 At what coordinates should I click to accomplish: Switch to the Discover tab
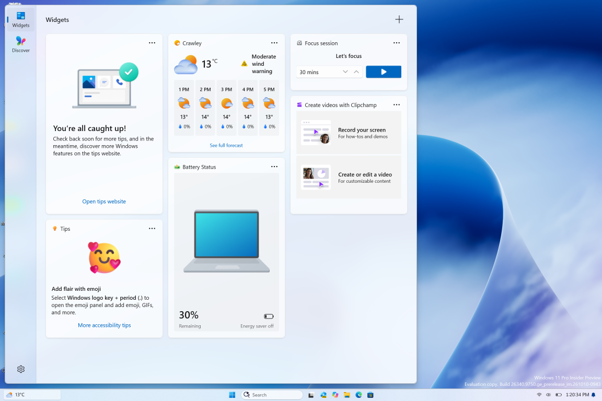(21, 44)
